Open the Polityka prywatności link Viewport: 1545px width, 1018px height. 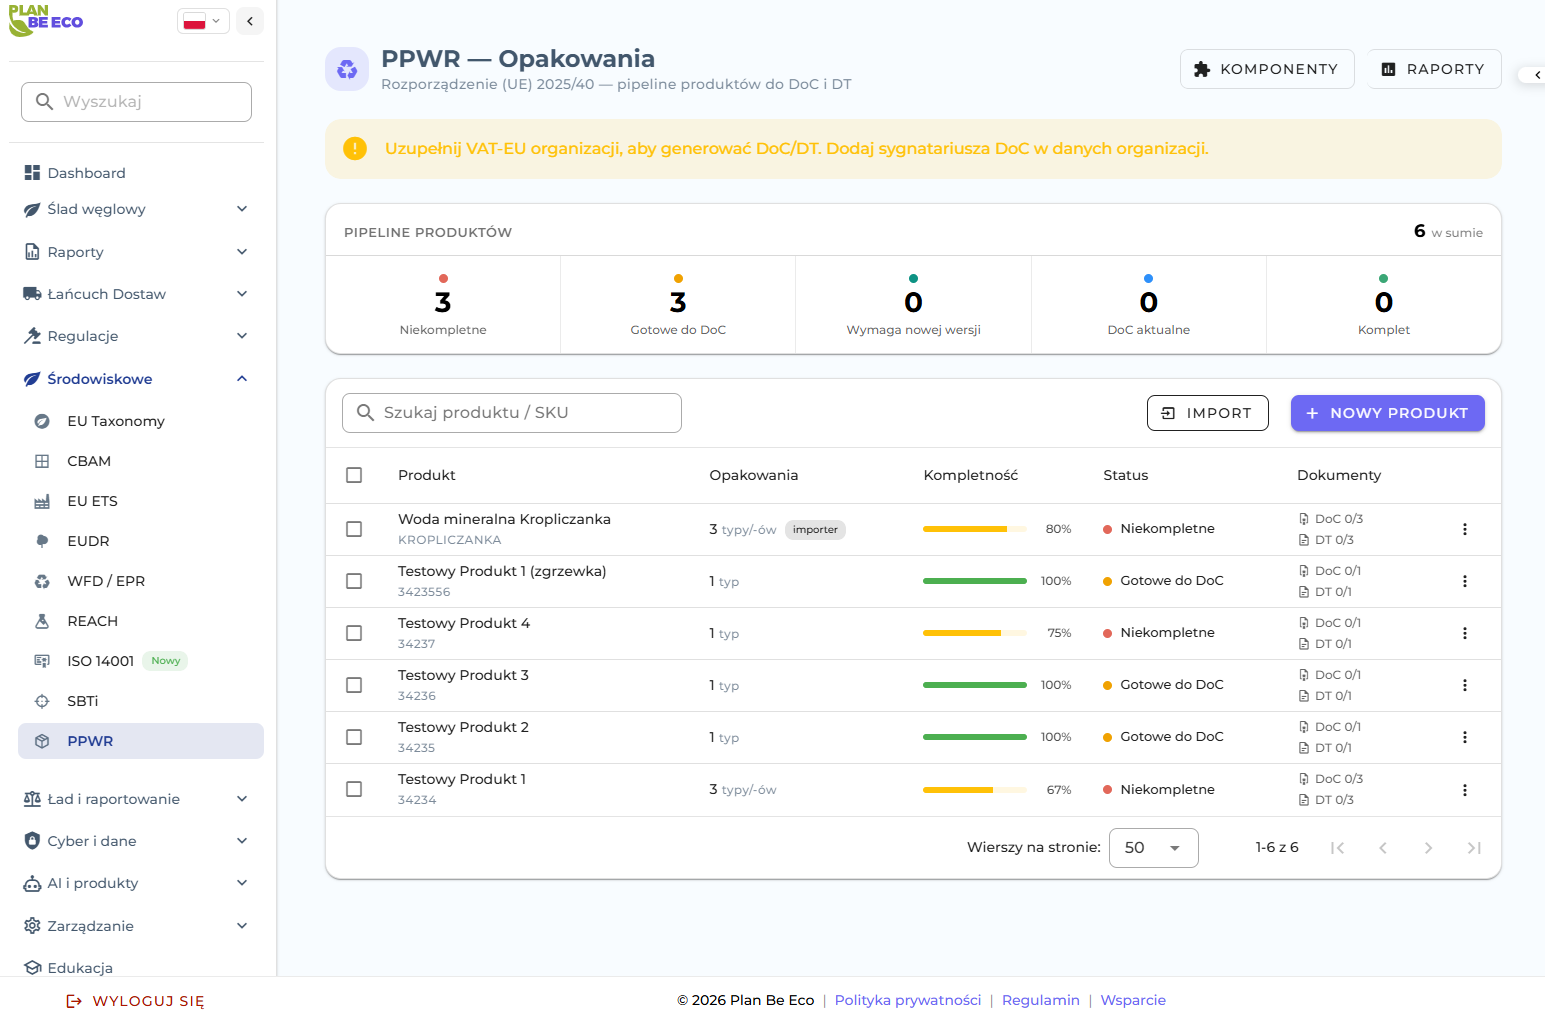coord(908,1000)
